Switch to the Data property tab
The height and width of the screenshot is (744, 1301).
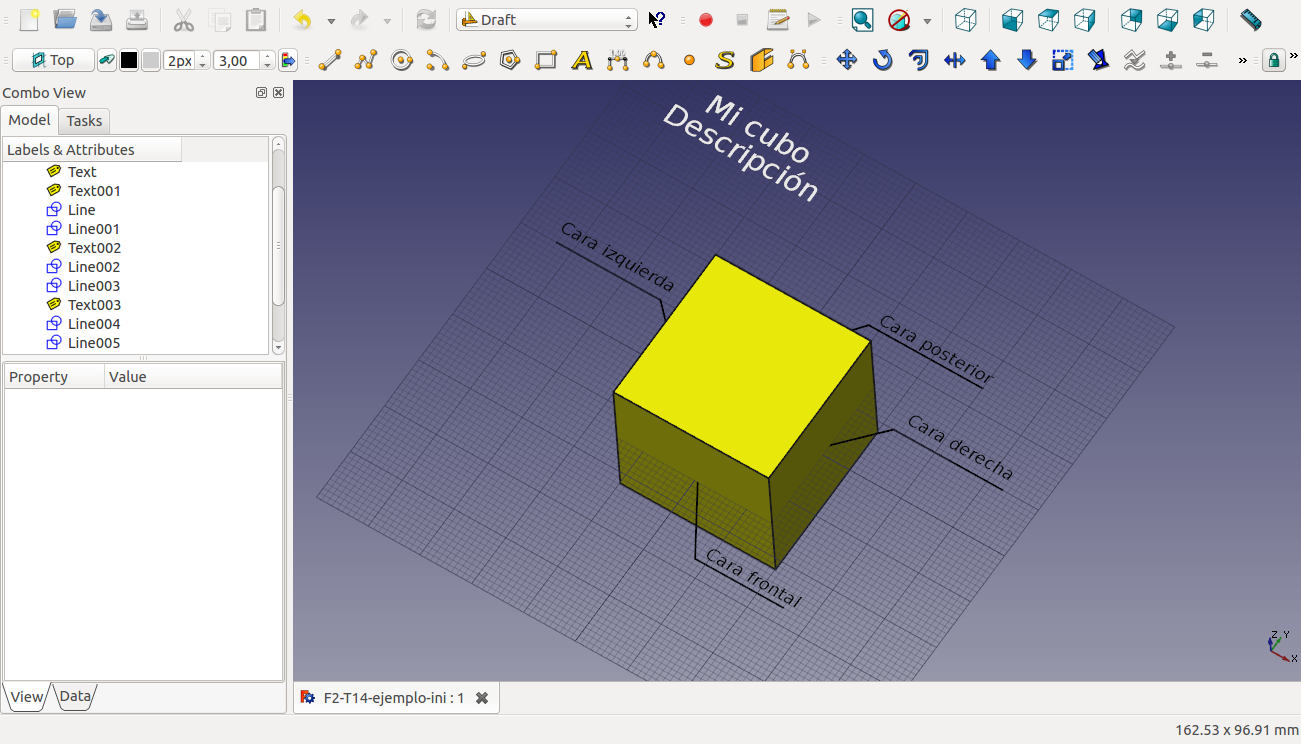click(x=75, y=697)
